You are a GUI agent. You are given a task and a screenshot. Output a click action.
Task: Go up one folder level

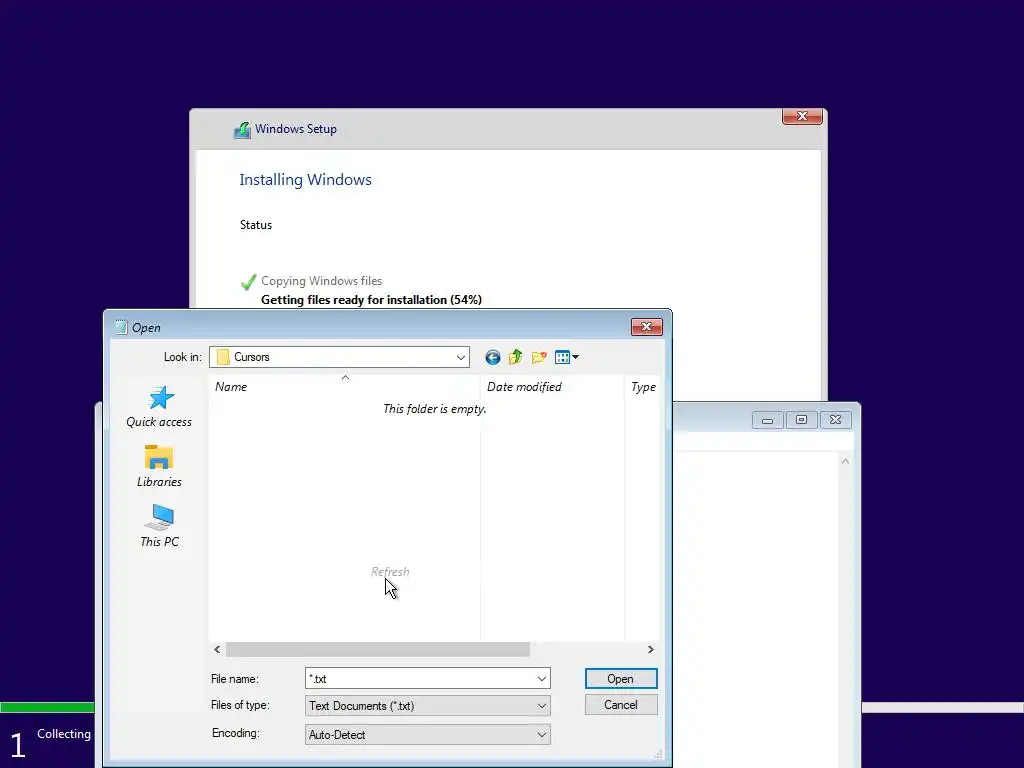pos(515,357)
